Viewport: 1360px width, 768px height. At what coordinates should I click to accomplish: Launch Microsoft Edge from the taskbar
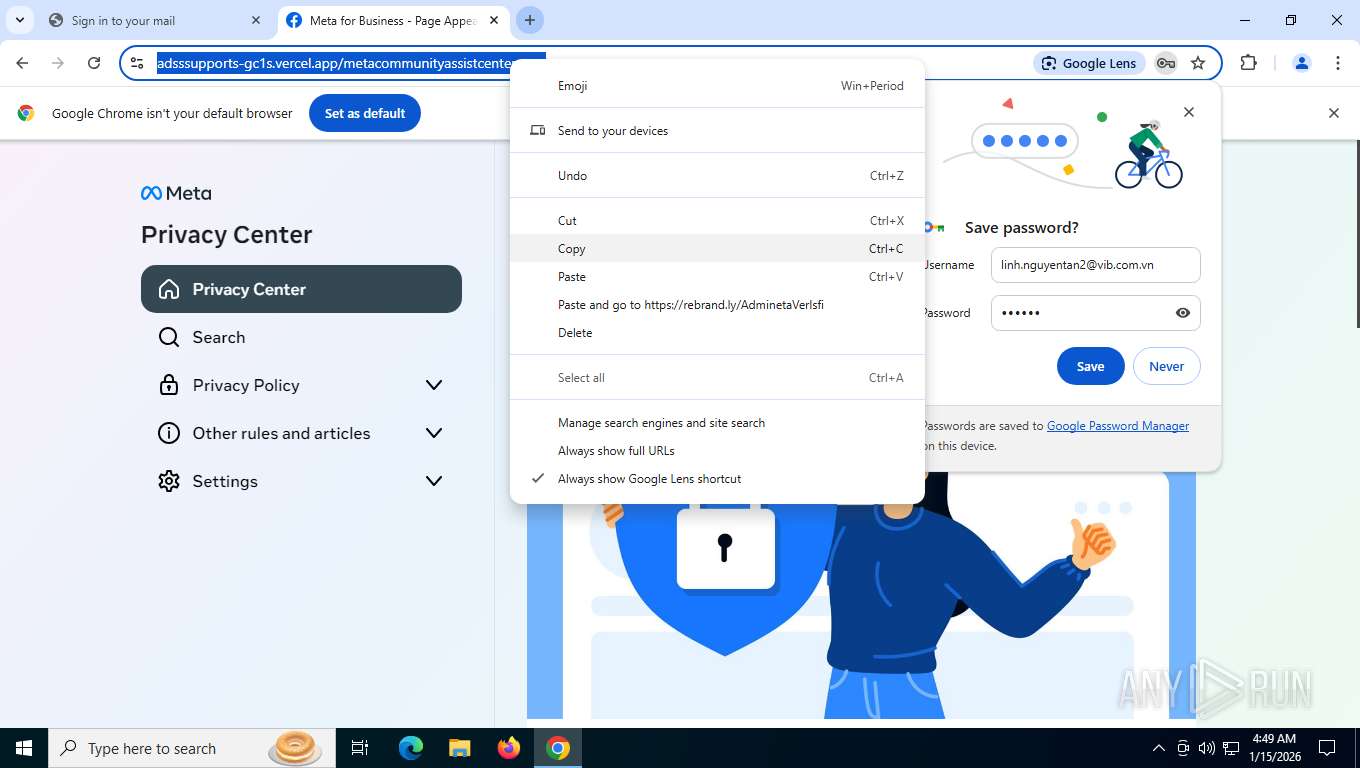410,748
